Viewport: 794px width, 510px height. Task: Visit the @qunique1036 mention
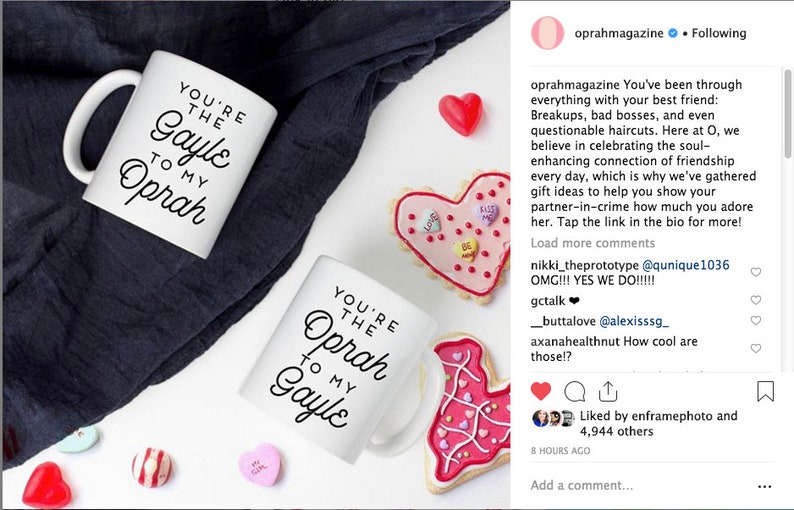(686, 265)
